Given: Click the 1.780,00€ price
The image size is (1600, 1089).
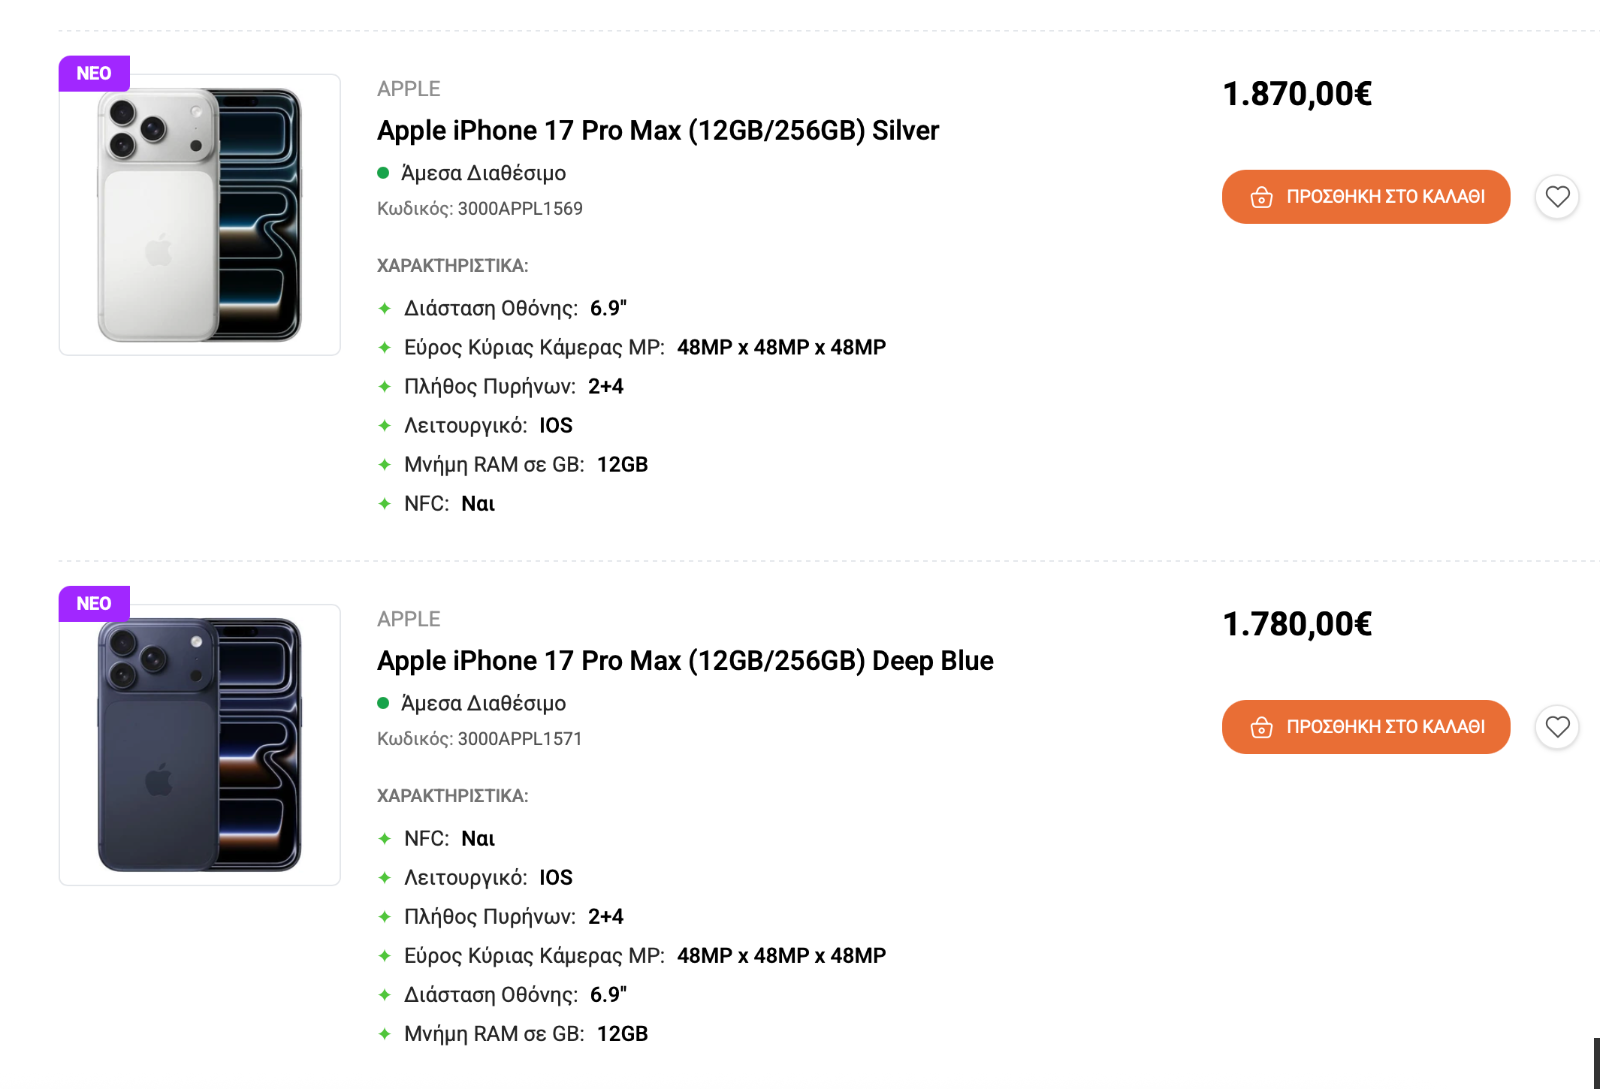Looking at the screenshot, I should tap(1296, 624).
